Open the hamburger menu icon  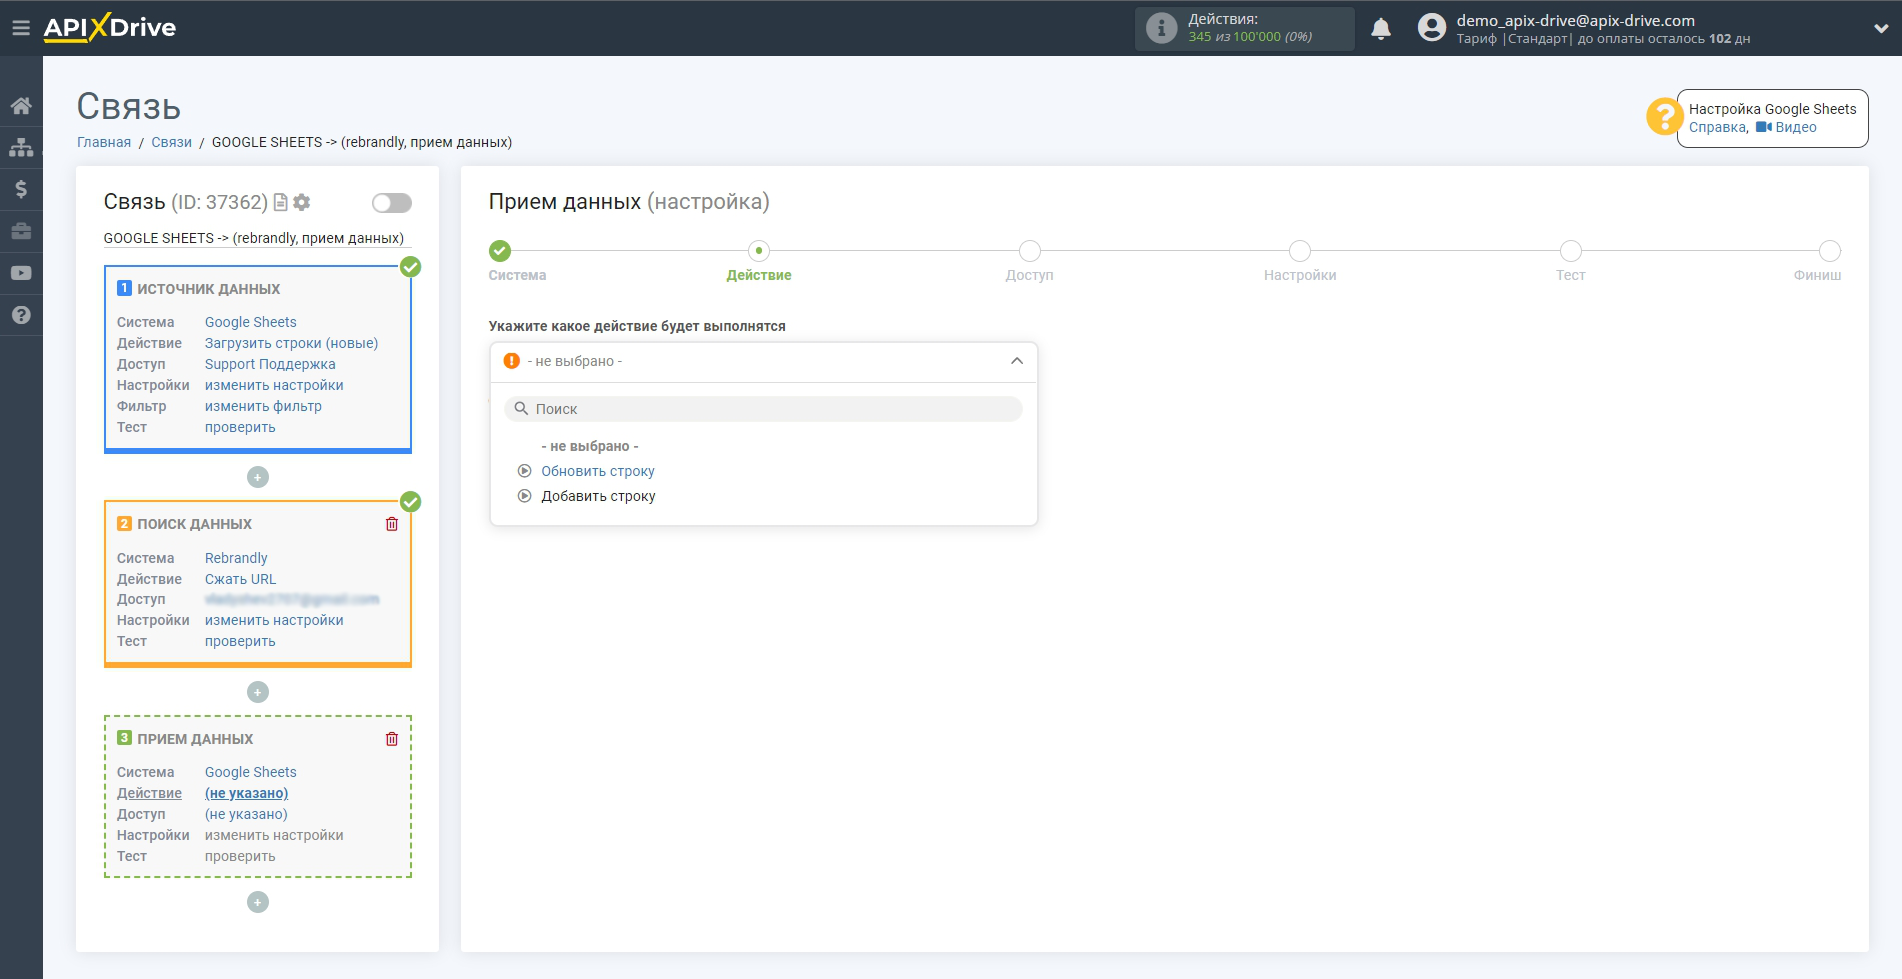point(20,28)
